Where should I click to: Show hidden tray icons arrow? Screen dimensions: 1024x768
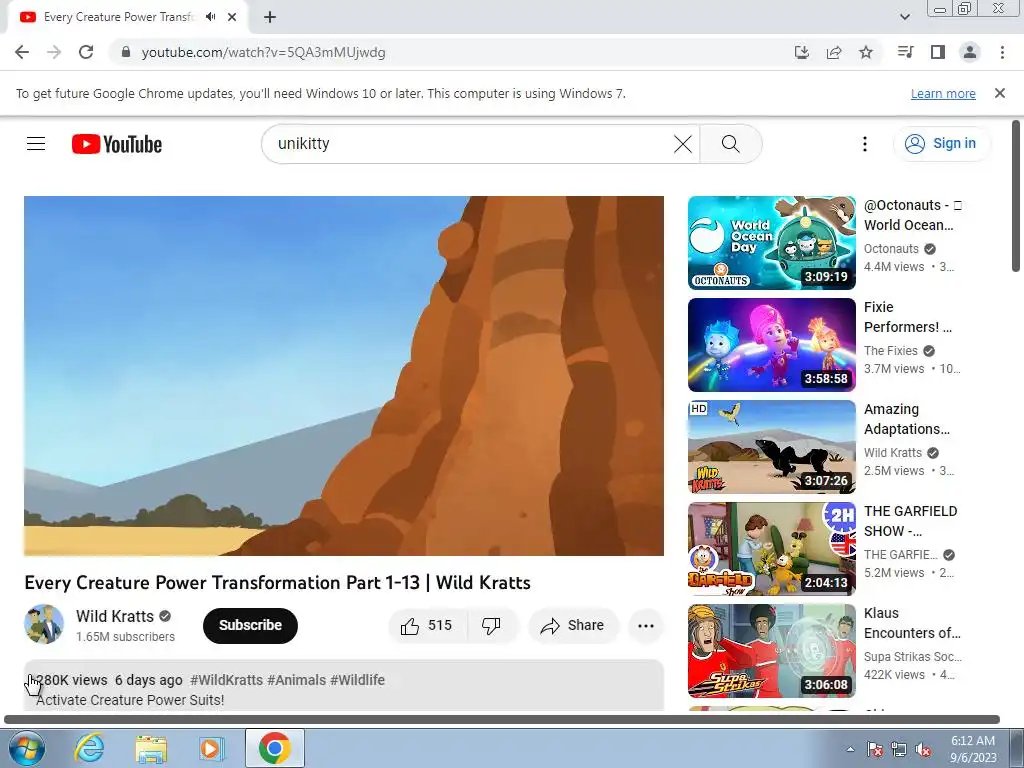tap(850, 749)
